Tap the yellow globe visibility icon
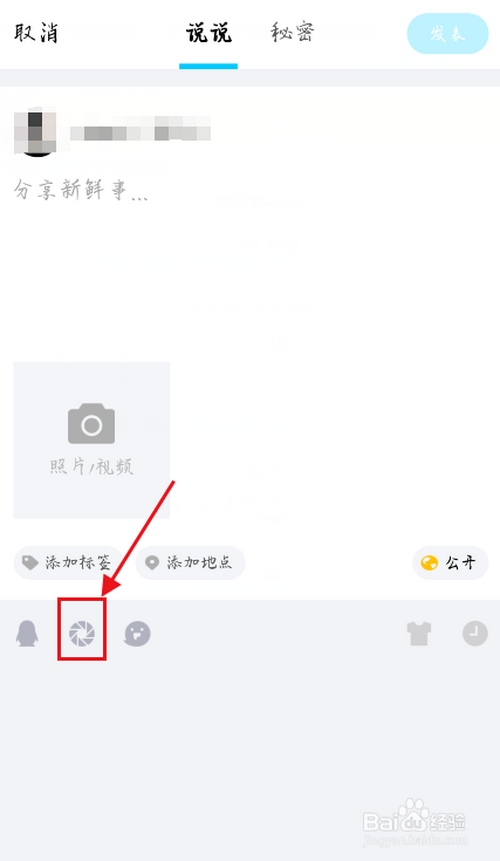 tap(429, 563)
